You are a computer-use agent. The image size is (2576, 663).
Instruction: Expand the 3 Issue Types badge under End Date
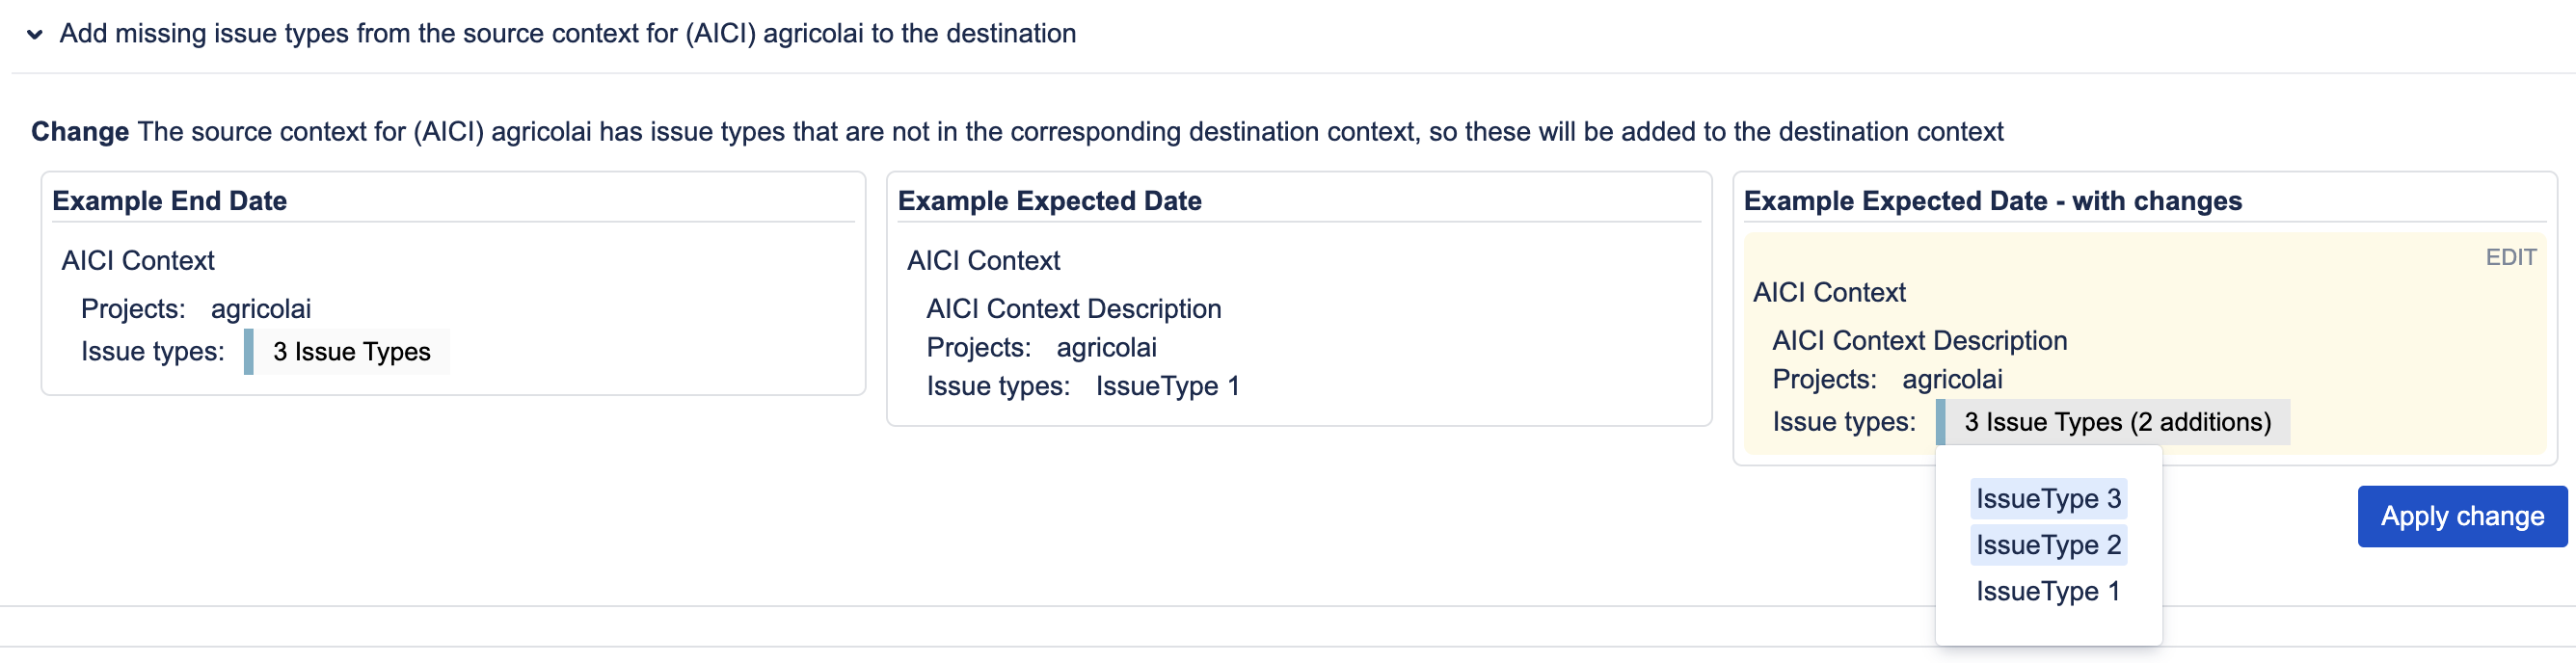(350, 352)
